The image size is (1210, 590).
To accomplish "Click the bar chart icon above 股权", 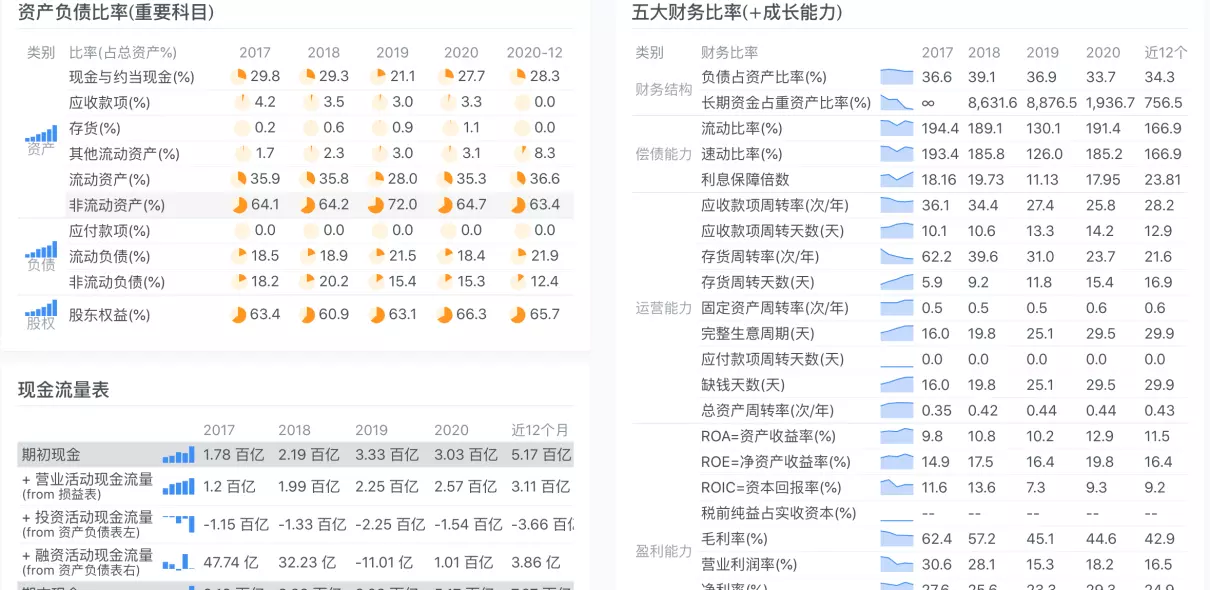I will pos(41,308).
